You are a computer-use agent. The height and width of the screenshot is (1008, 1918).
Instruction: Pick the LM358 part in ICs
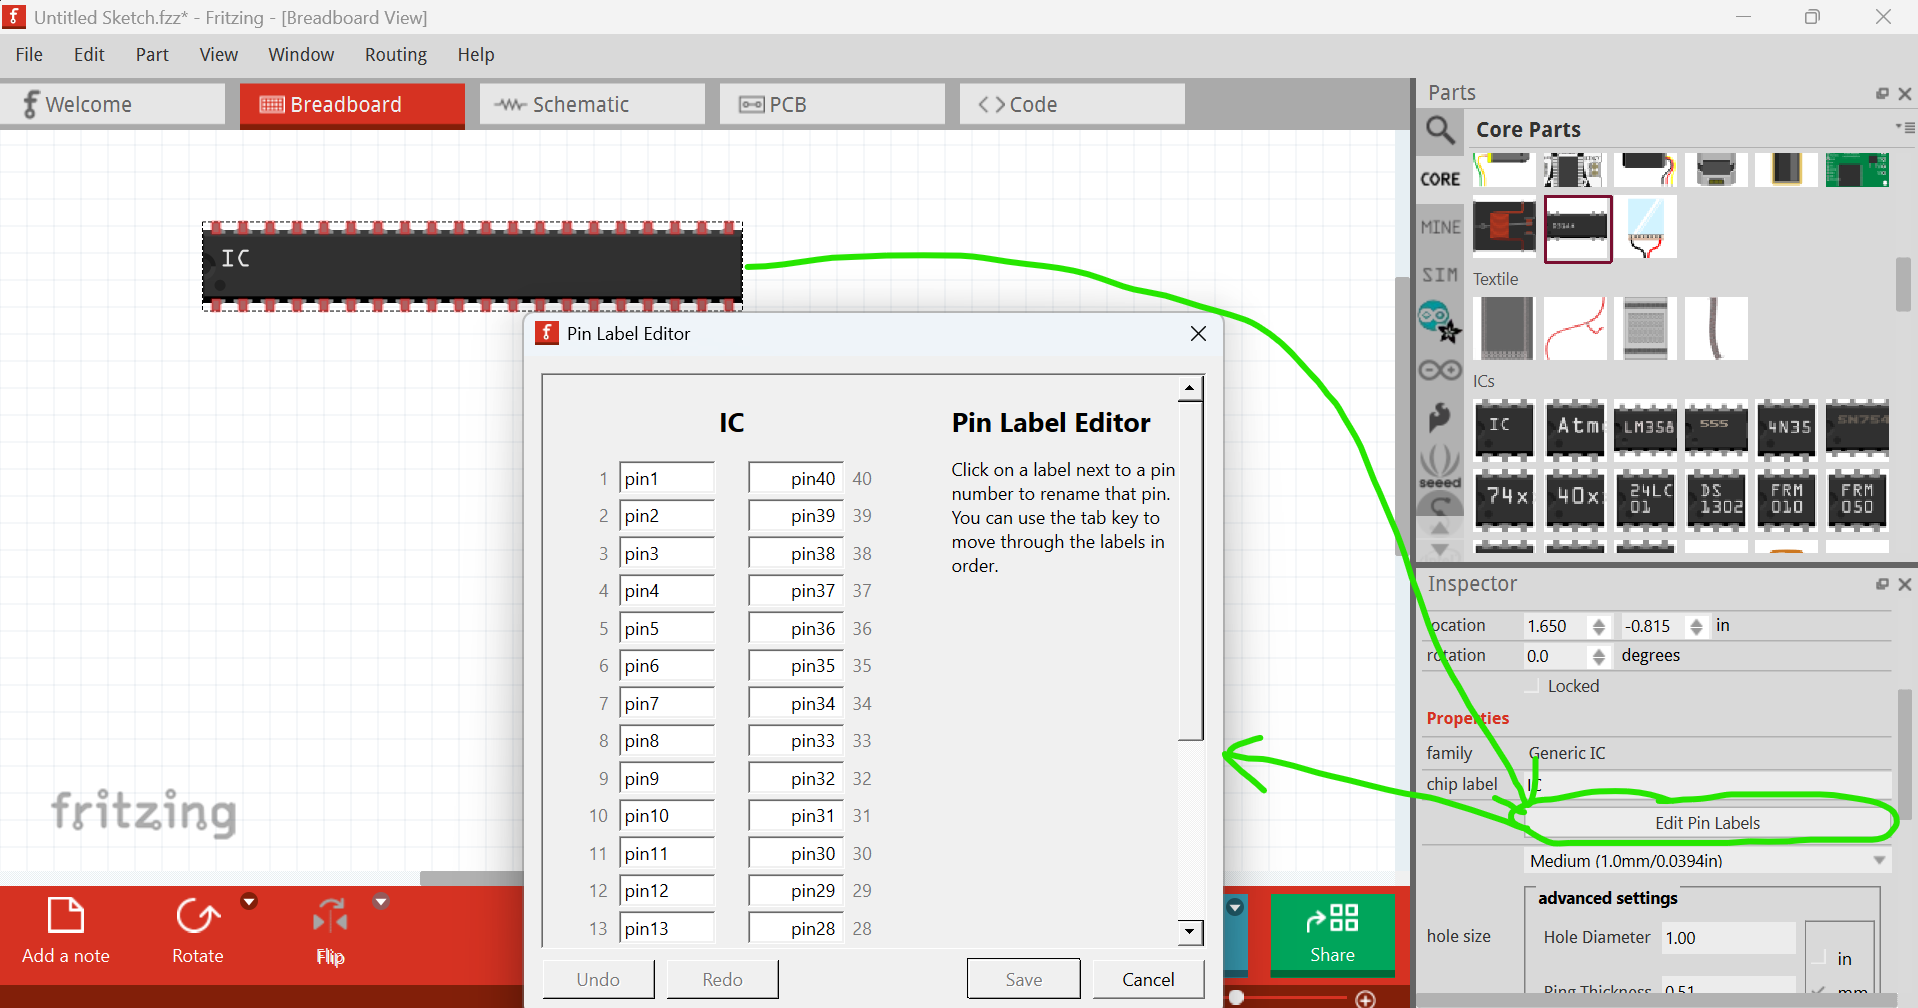[1645, 428]
